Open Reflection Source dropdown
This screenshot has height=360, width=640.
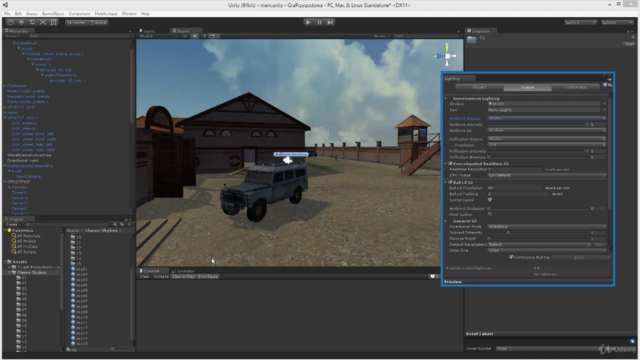[x=547, y=139]
